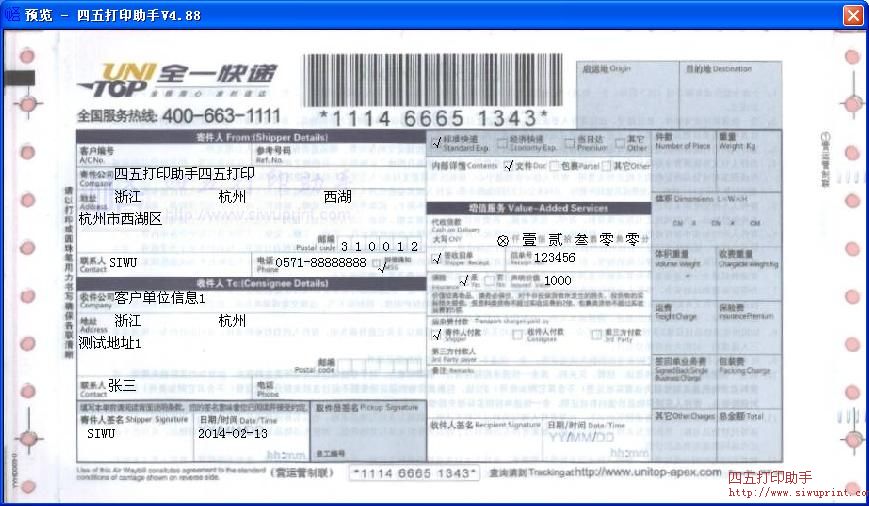
Task: Click the 增值服务 Value-Added Services header
Action: pos(539,208)
